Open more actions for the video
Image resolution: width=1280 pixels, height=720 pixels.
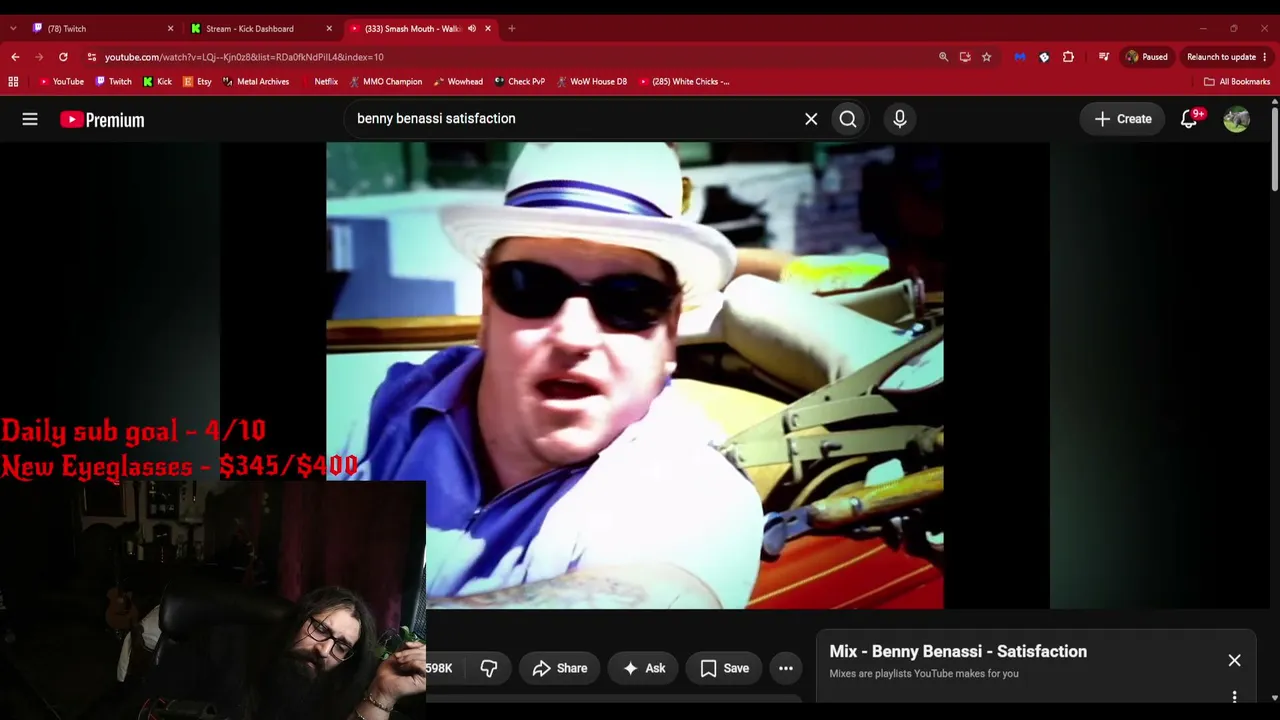786,668
